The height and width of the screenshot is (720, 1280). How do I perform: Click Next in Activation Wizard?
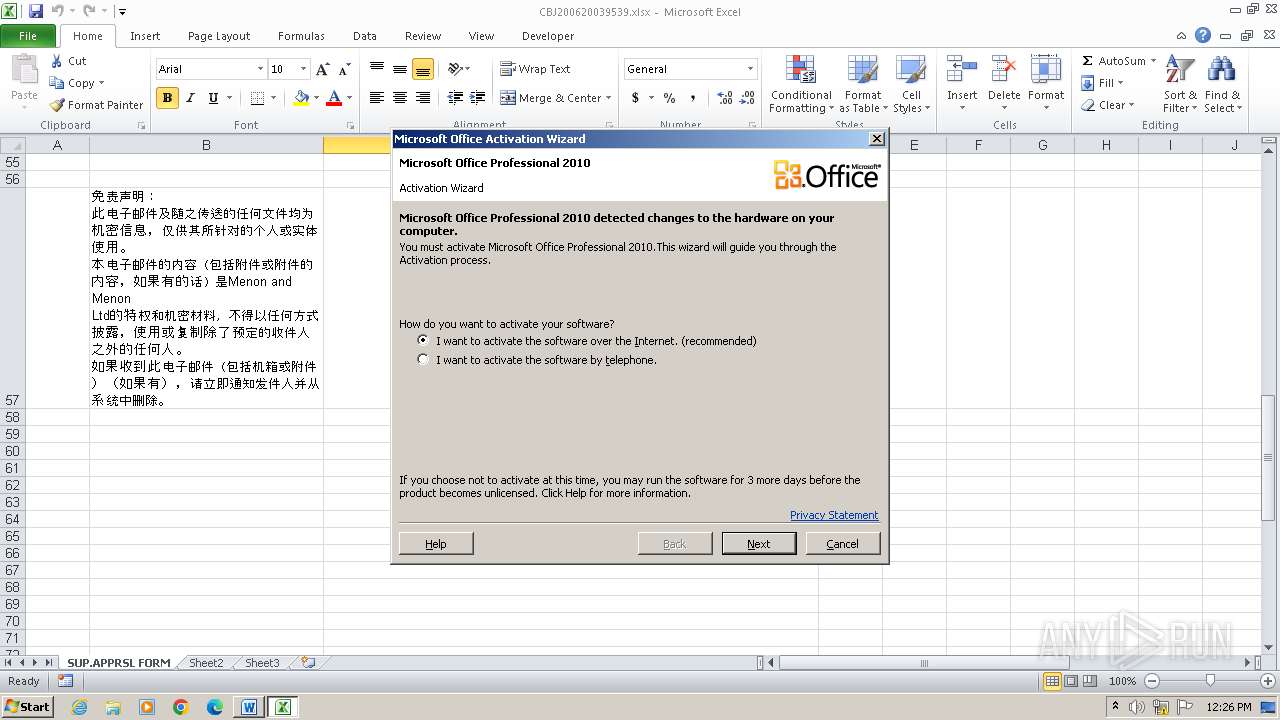[759, 544]
